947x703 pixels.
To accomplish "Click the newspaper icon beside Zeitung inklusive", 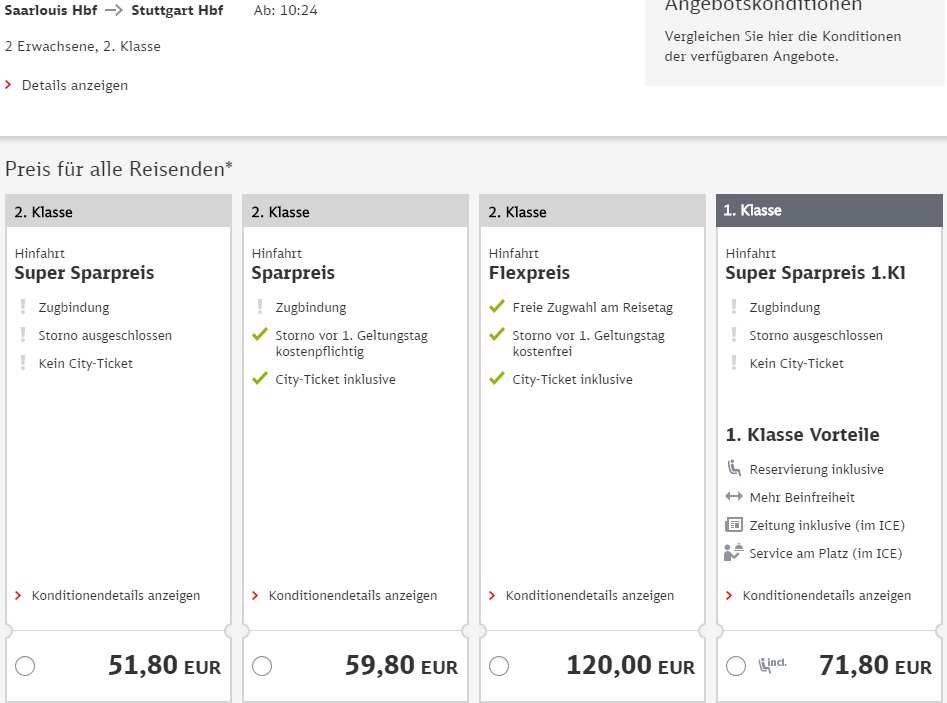I will click(x=734, y=524).
